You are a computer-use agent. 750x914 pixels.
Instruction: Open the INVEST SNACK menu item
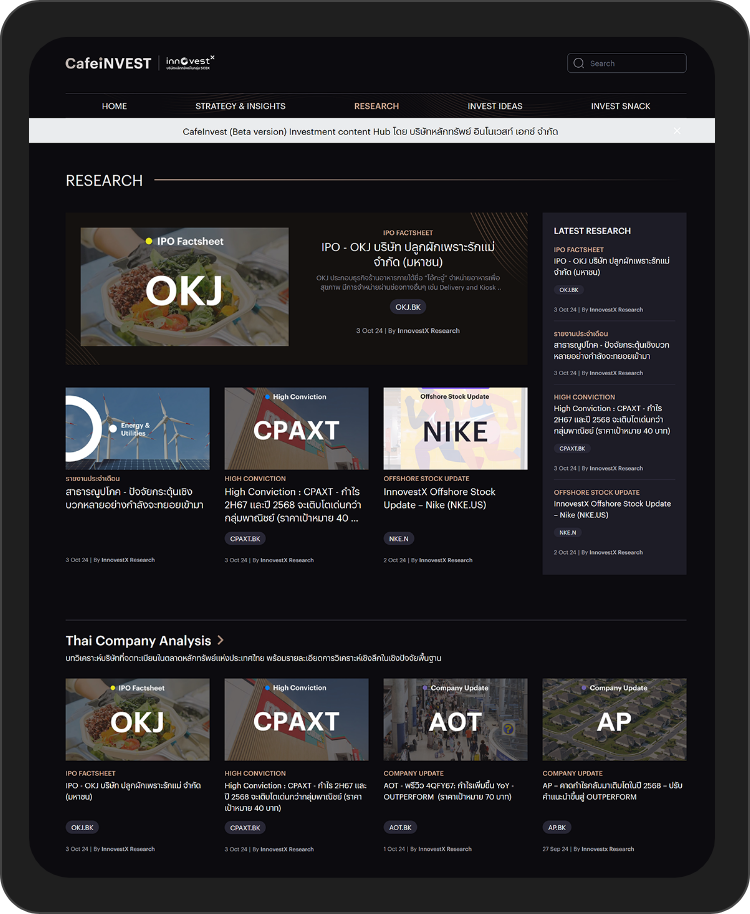coord(620,106)
